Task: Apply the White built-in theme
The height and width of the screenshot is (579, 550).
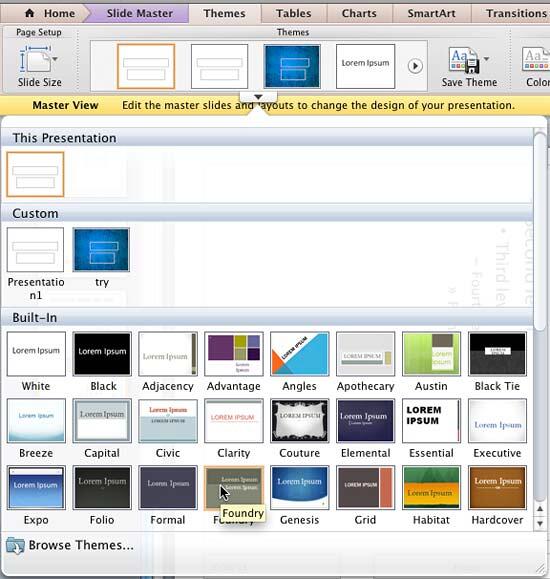Action: click(36, 354)
